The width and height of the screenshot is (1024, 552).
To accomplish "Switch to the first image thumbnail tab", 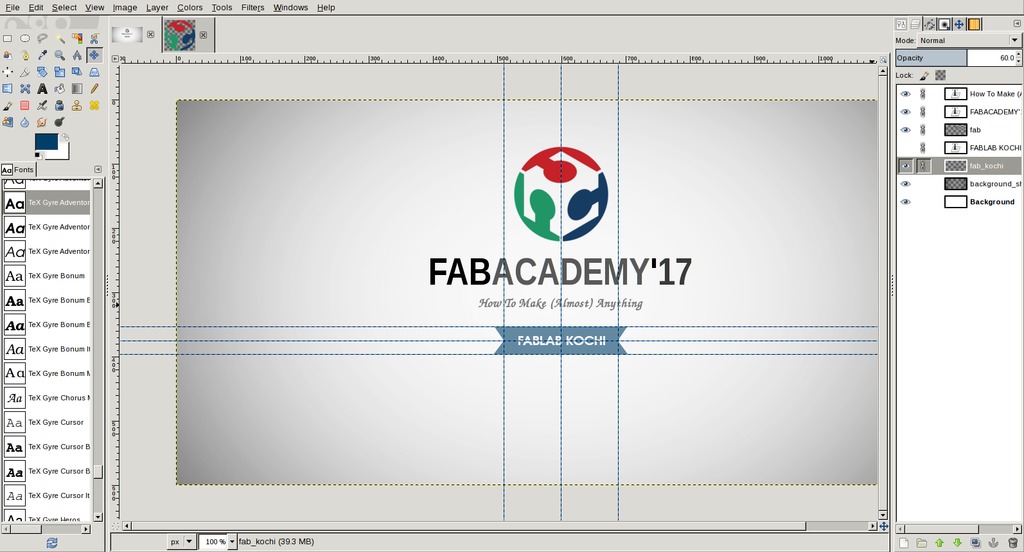I will 127,34.
